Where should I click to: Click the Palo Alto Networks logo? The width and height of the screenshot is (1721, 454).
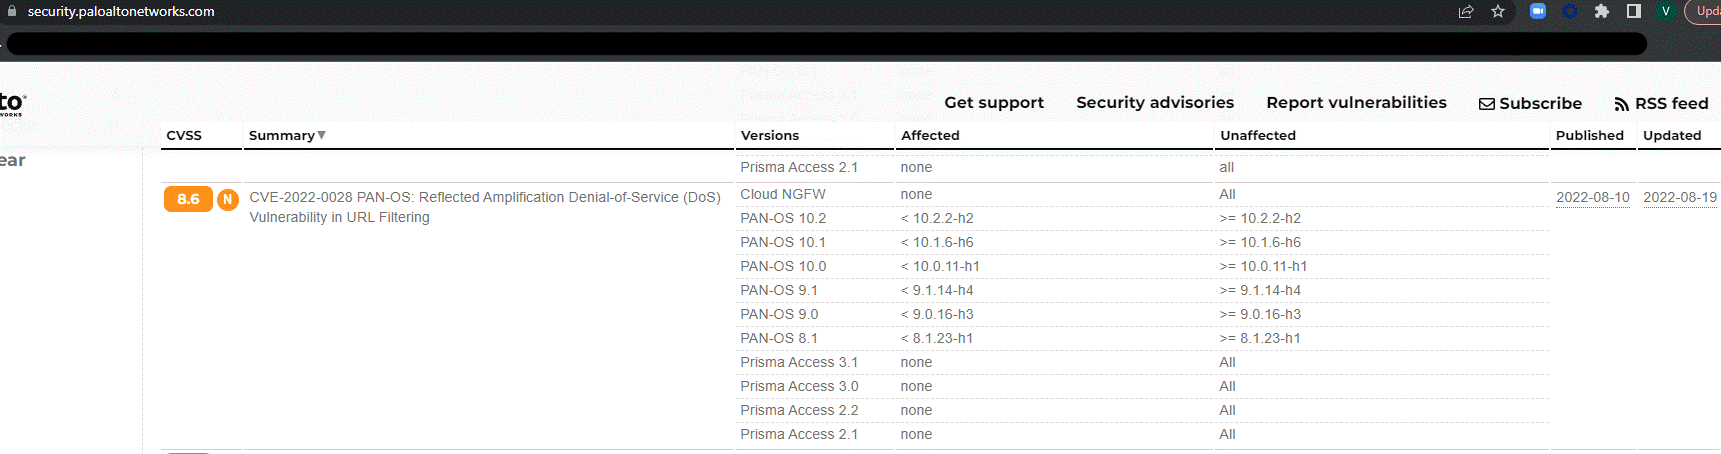pyautogui.click(x=13, y=103)
